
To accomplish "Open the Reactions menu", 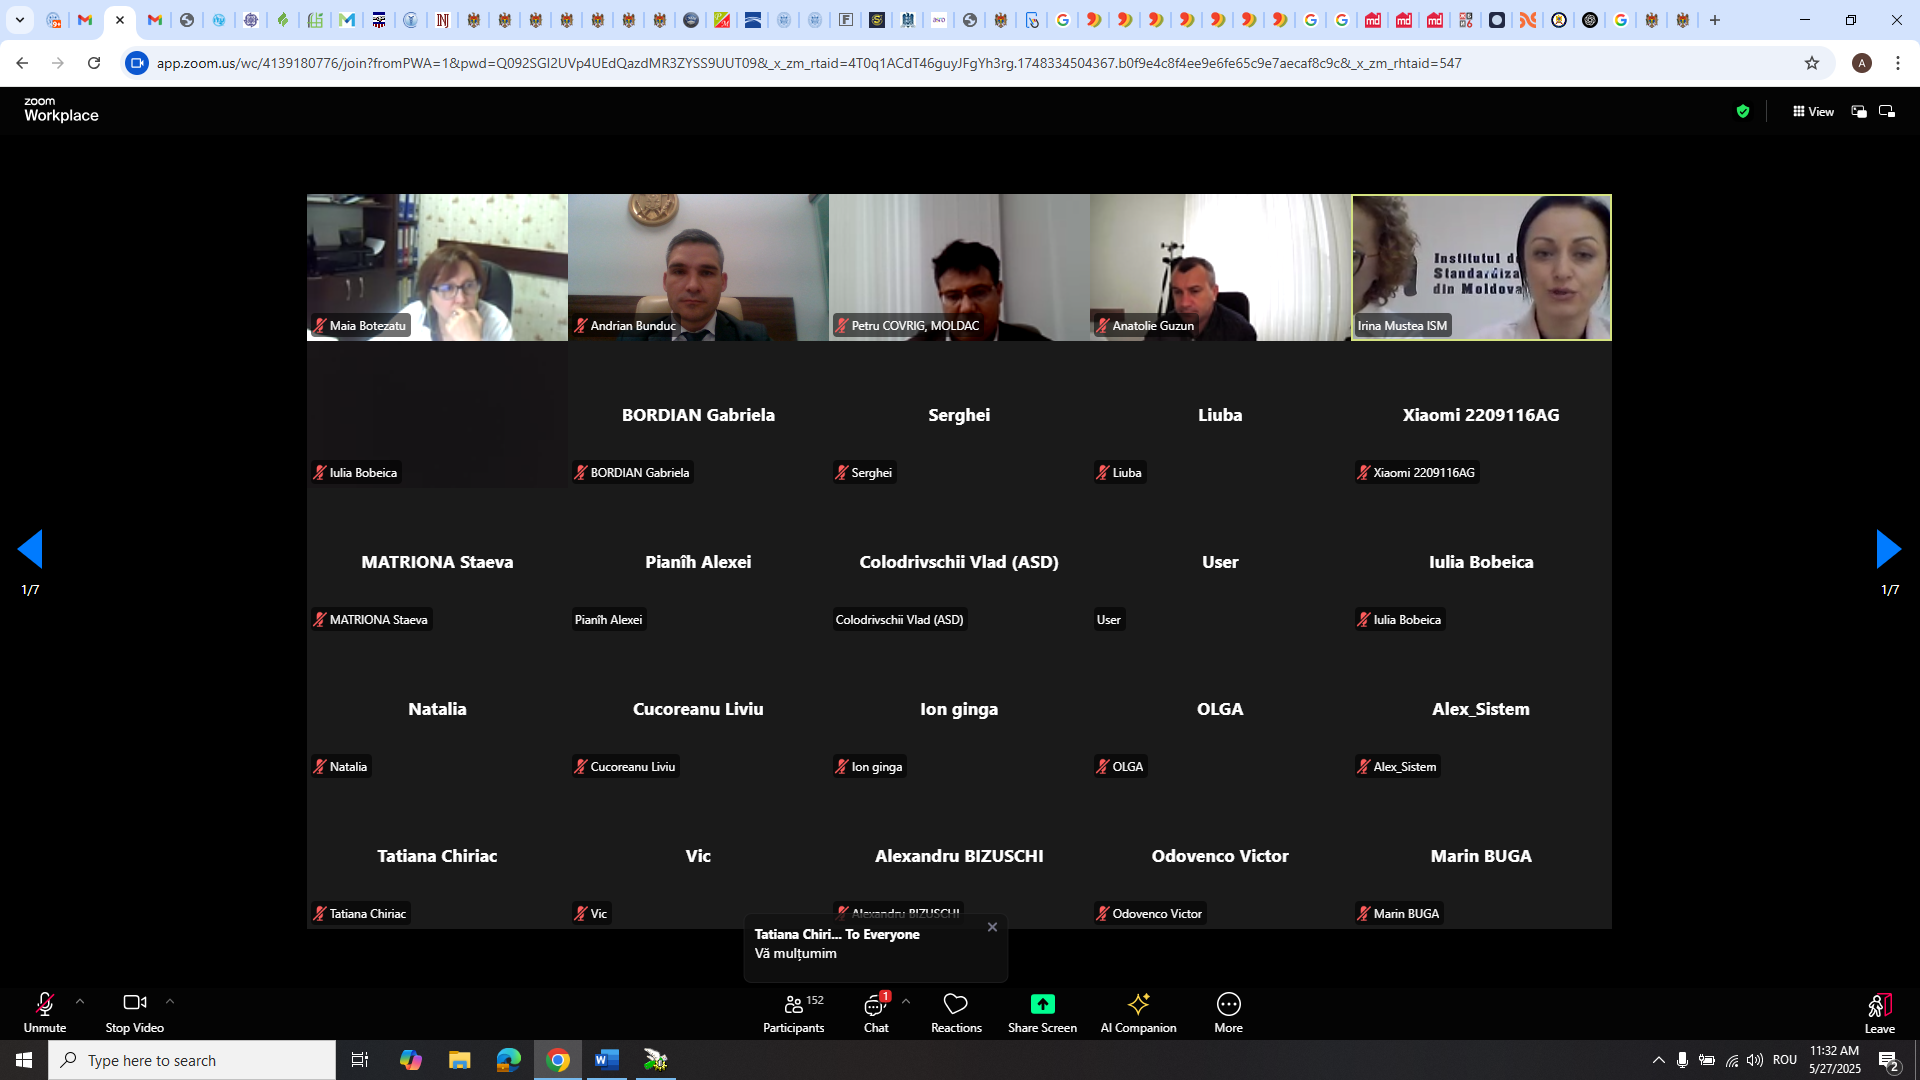I will point(956,1012).
